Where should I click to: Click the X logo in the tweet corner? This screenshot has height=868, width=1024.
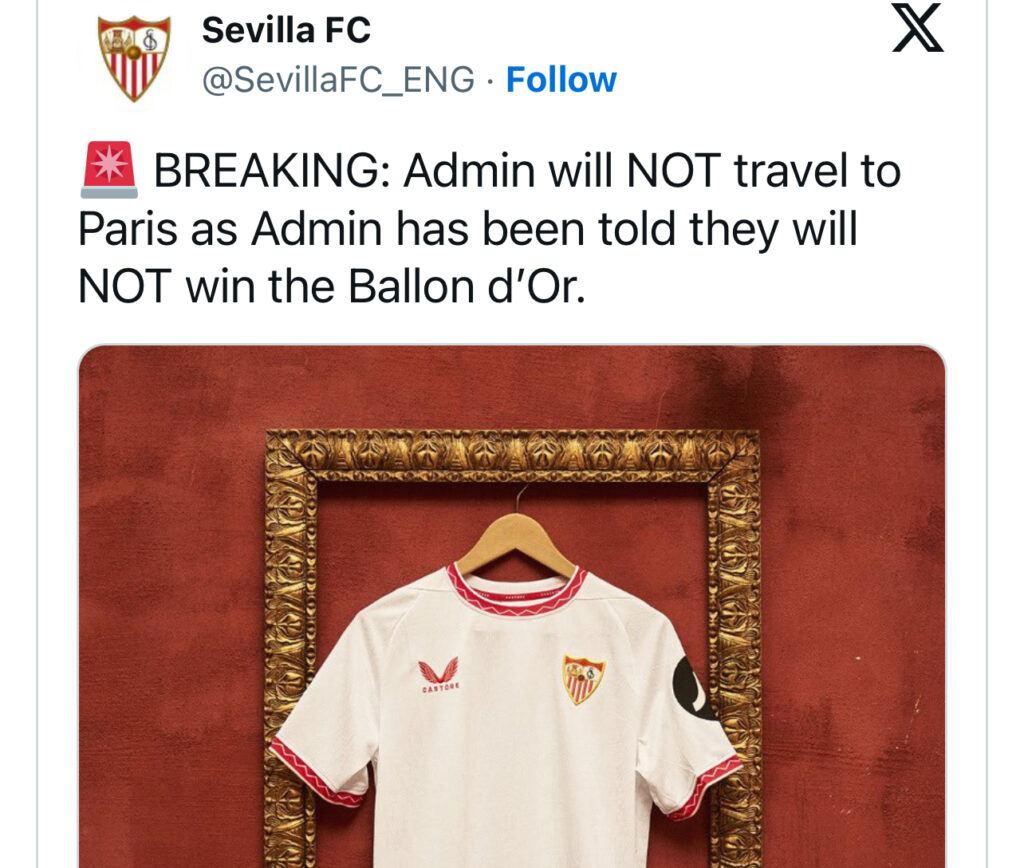pyautogui.click(x=918, y=27)
